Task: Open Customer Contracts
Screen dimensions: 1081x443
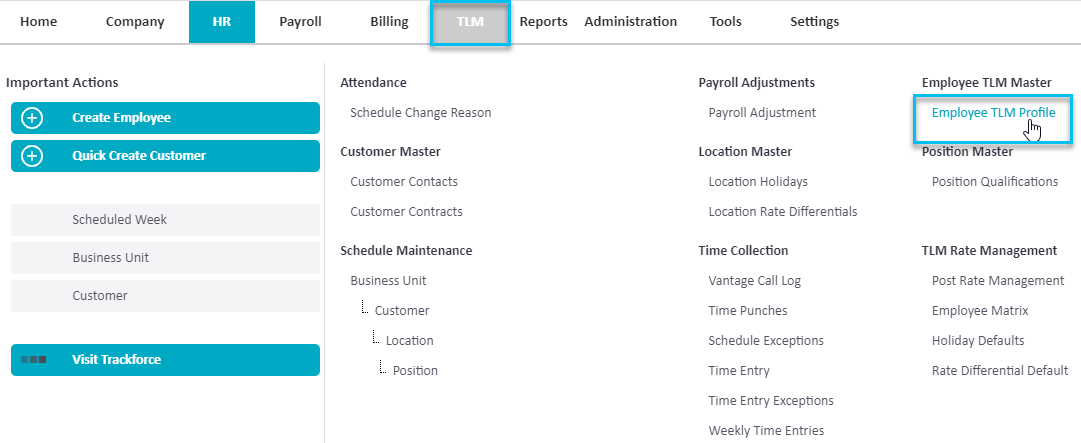Action: click(x=406, y=212)
